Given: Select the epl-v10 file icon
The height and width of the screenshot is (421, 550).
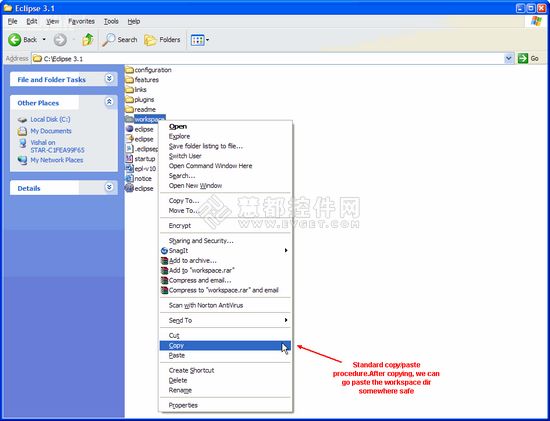Looking at the screenshot, I should pyautogui.click(x=129, y=169).
